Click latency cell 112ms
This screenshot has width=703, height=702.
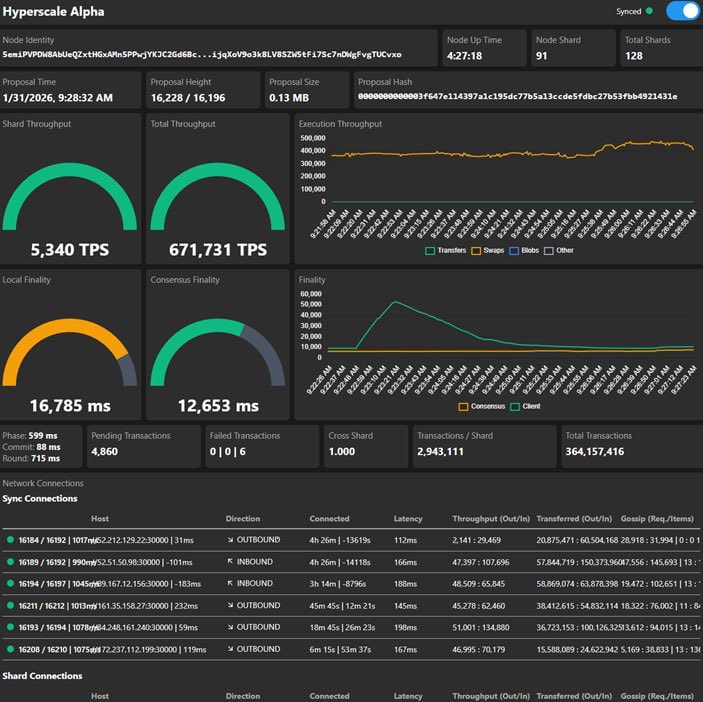(x=405, y=540)
